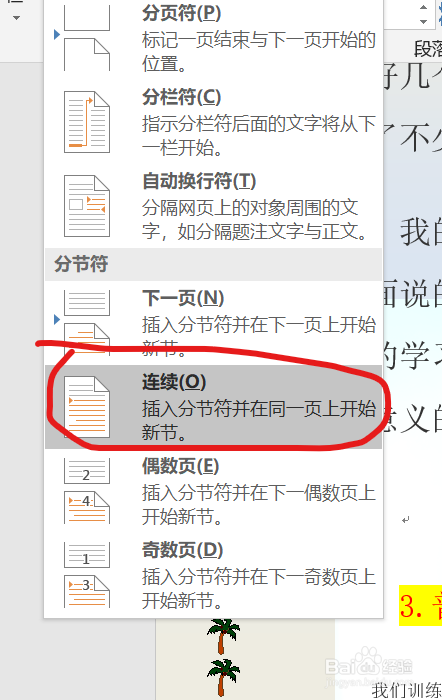442x700 pixels.
Task: Select the Text Wrapping 自动换行符(T) option
Action: (x=213, y=206)
